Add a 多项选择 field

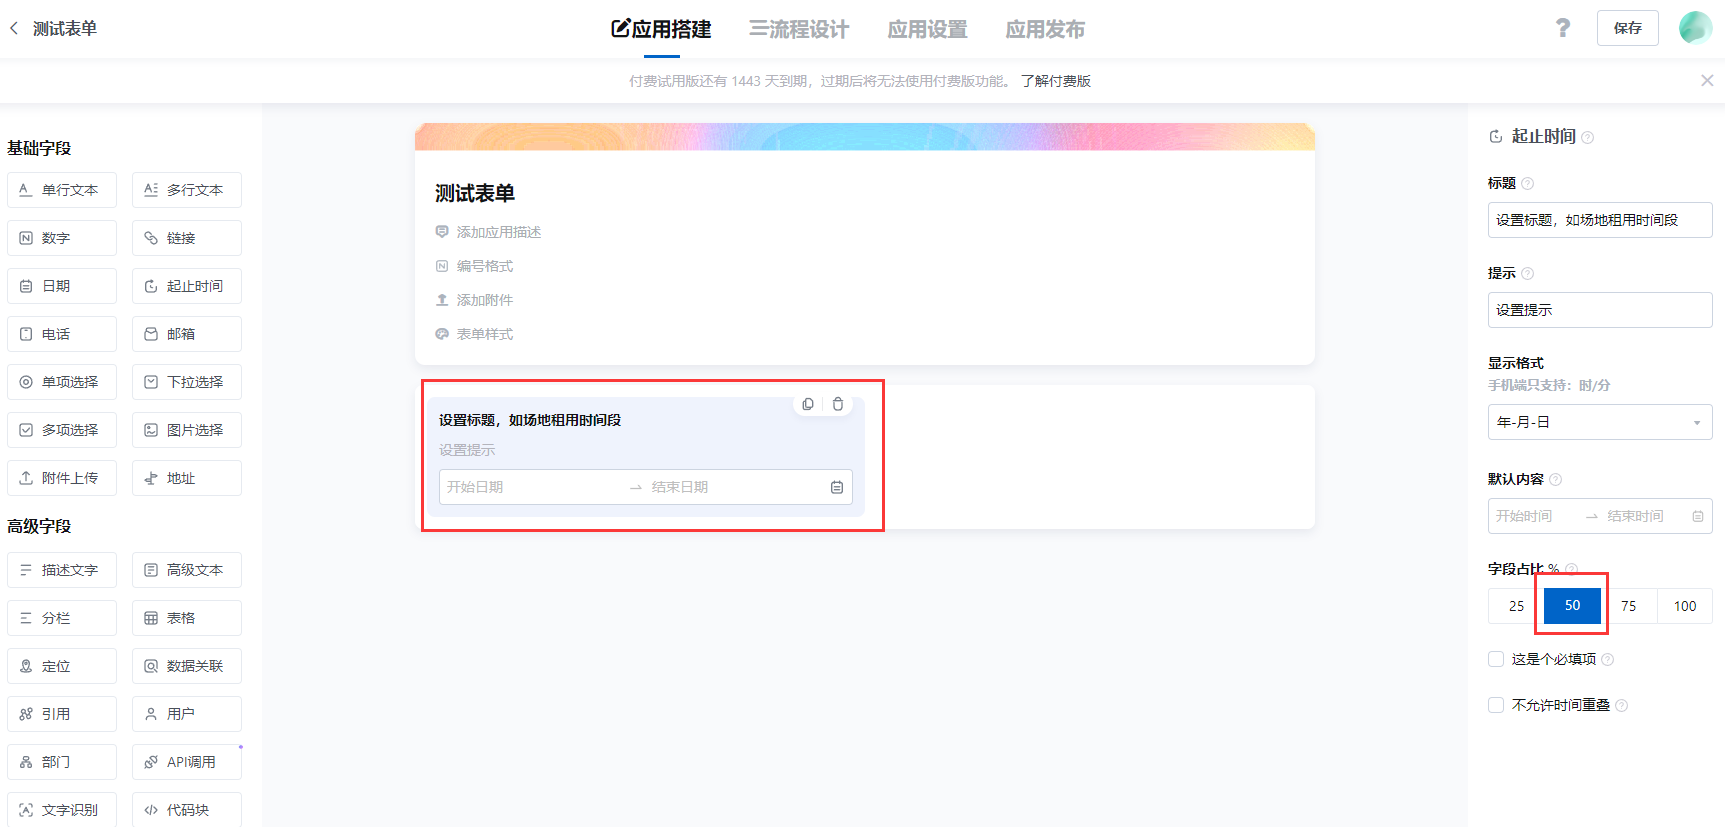(62, 430)
